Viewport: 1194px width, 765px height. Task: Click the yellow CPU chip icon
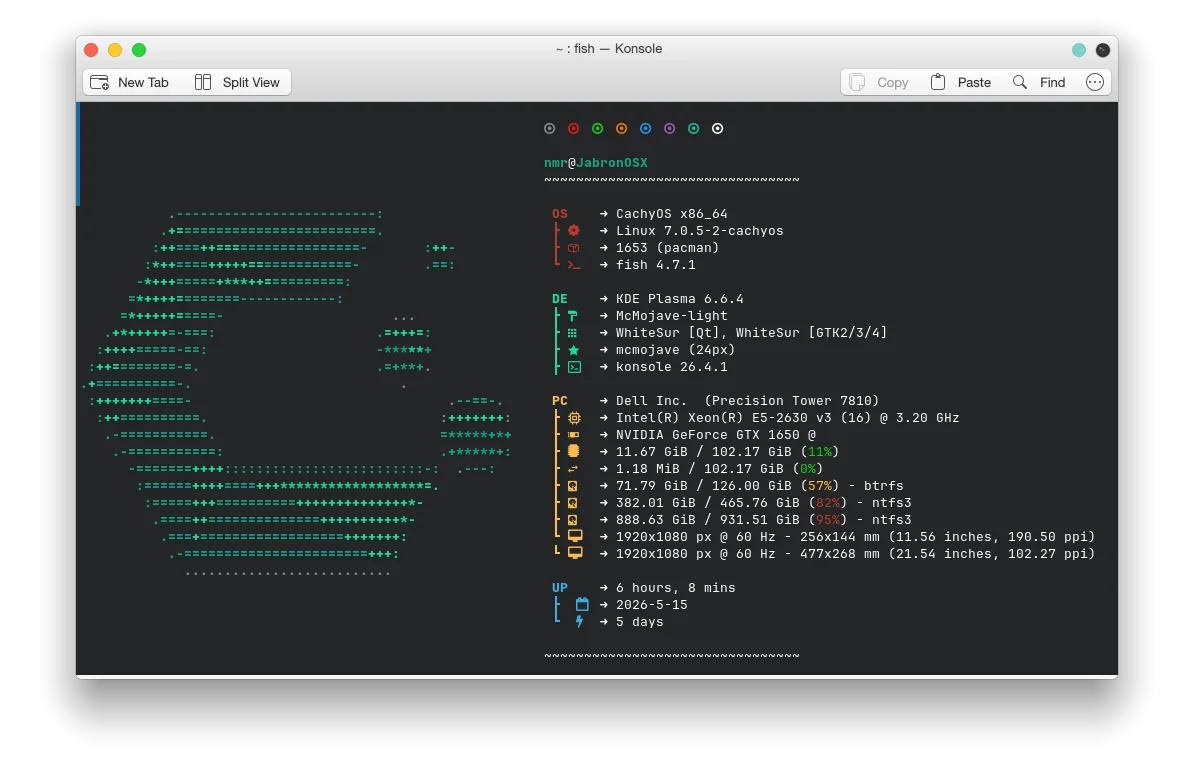(x=574, y=418)
